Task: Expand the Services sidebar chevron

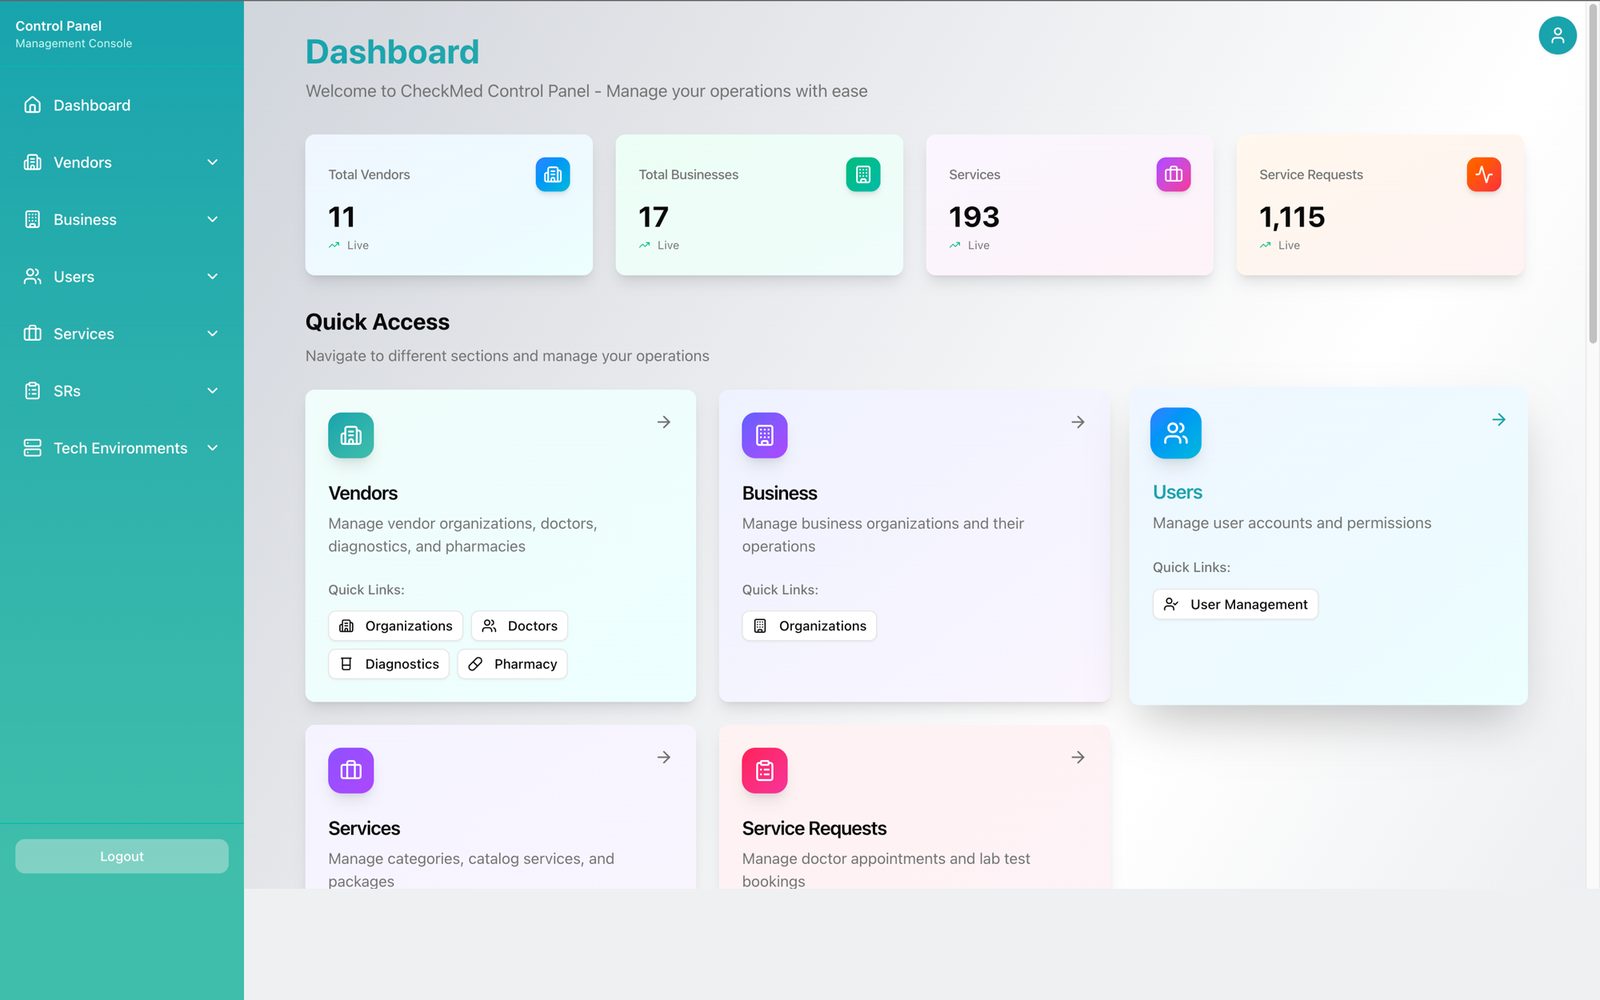Action: (212, 333)
